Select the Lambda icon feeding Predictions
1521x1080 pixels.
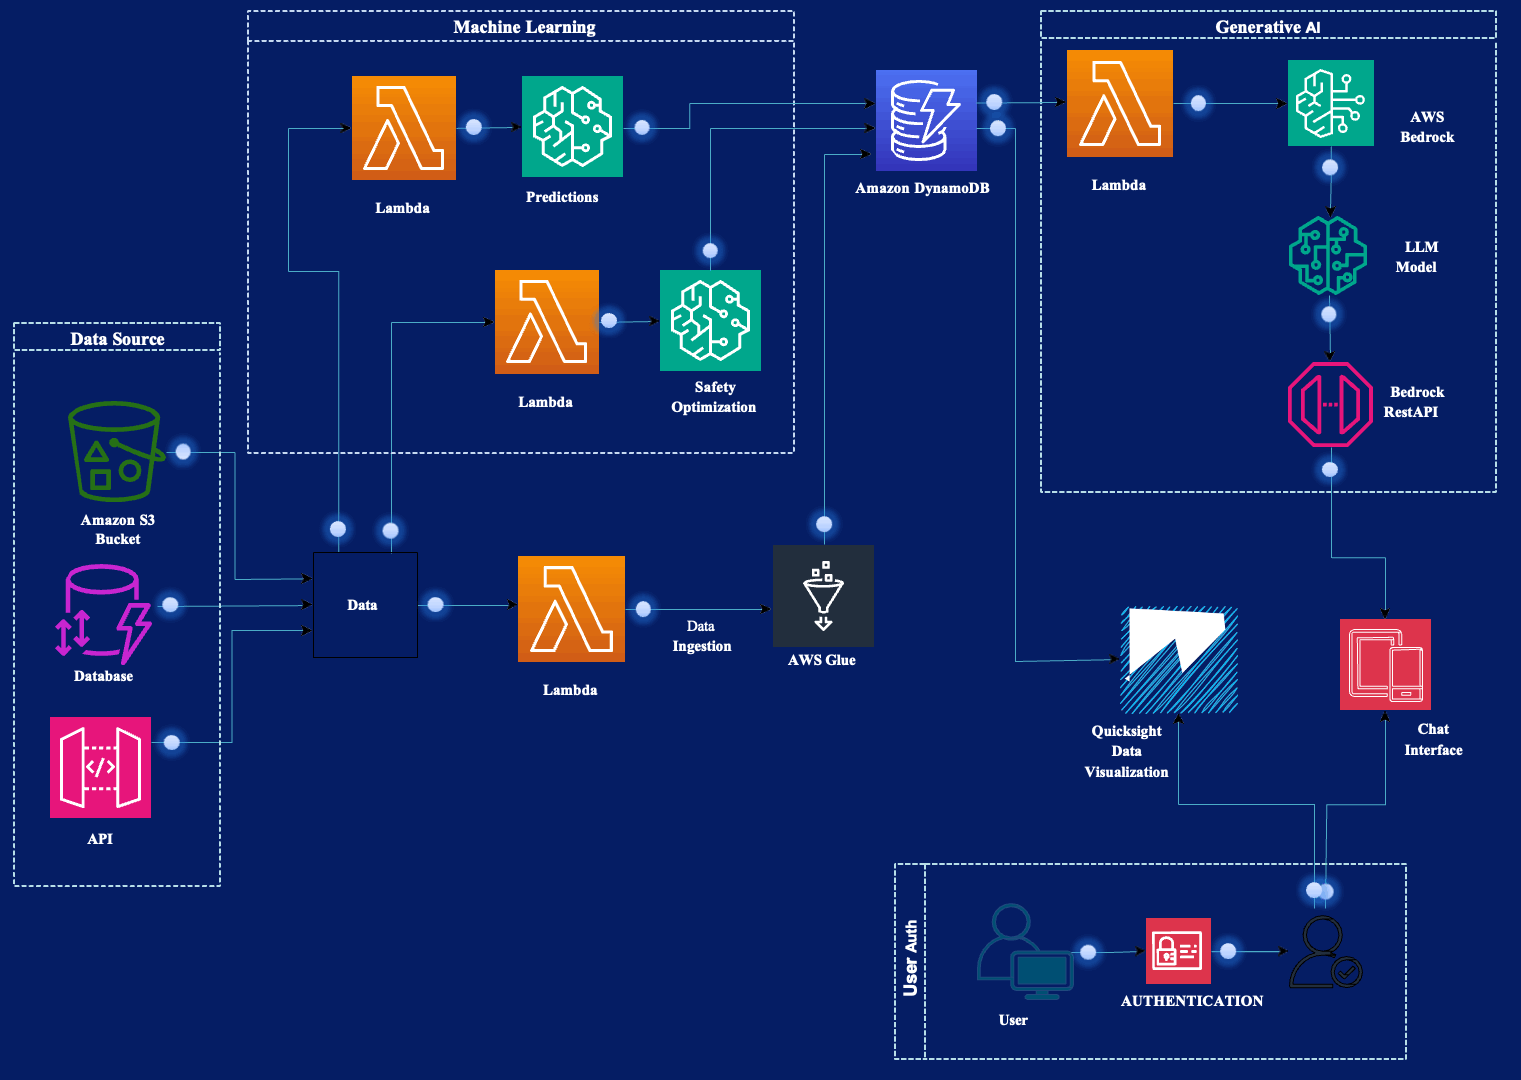pyautogui.click(x=404, y=128)
